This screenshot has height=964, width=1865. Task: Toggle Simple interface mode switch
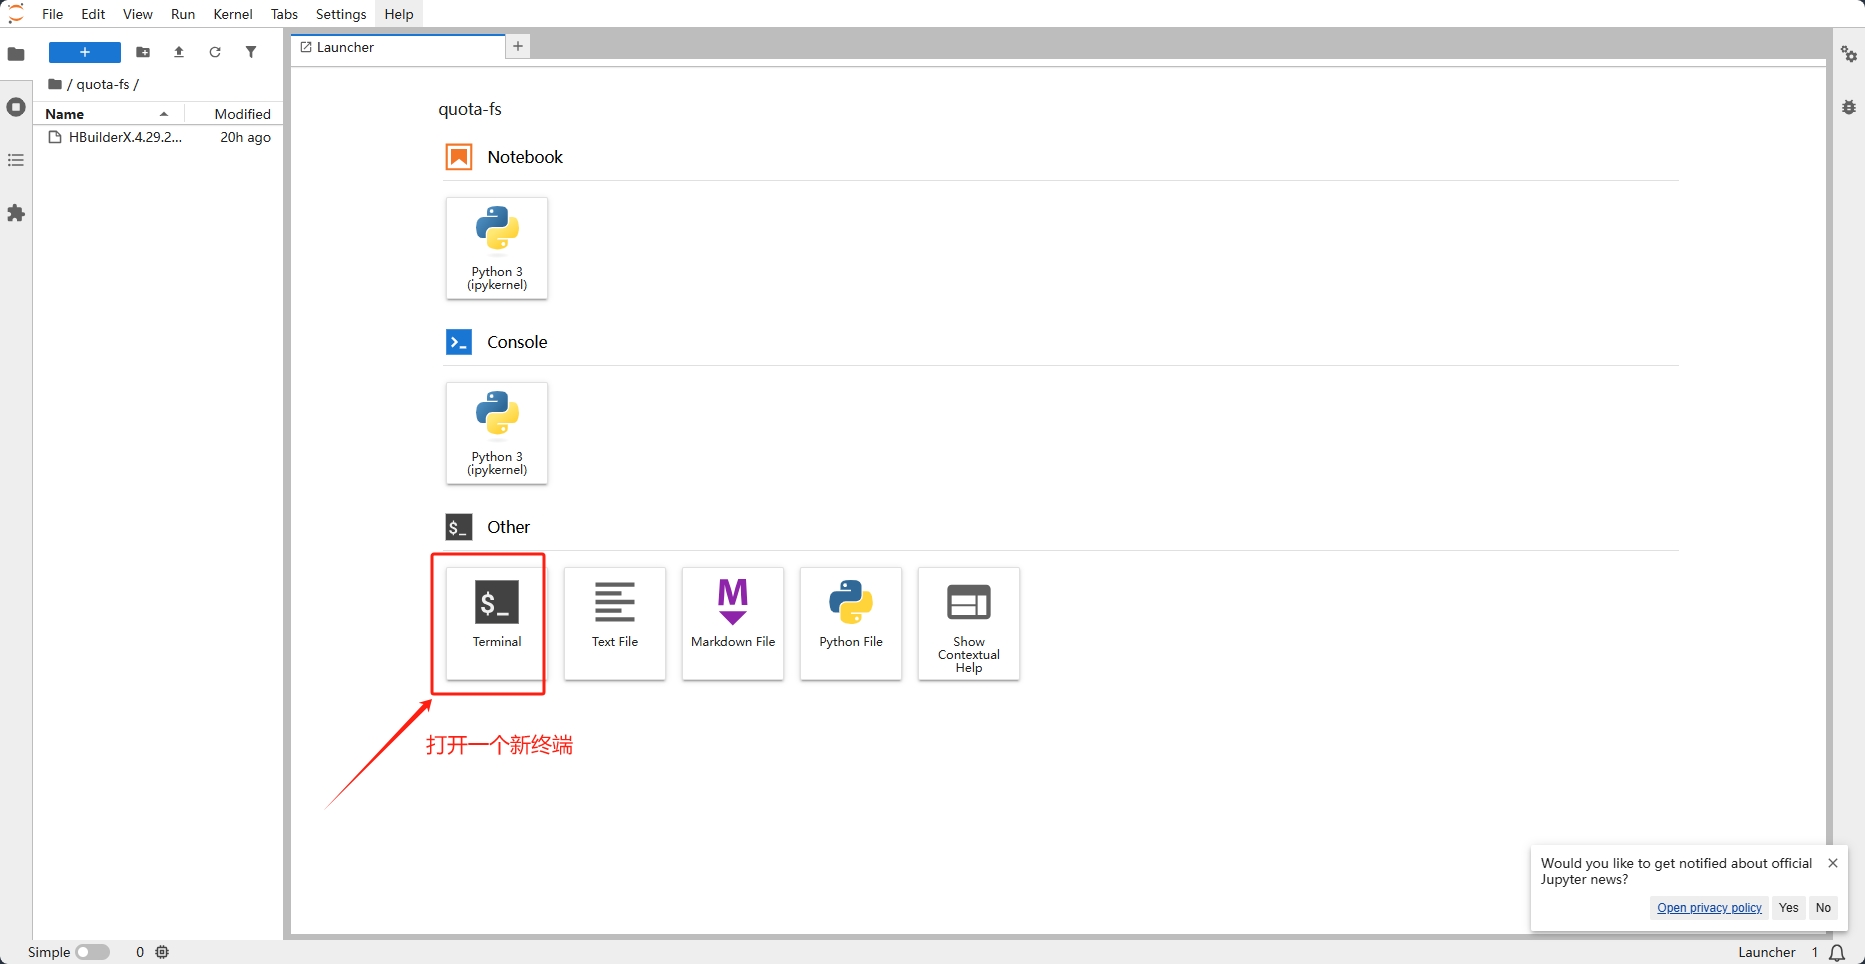92,952
